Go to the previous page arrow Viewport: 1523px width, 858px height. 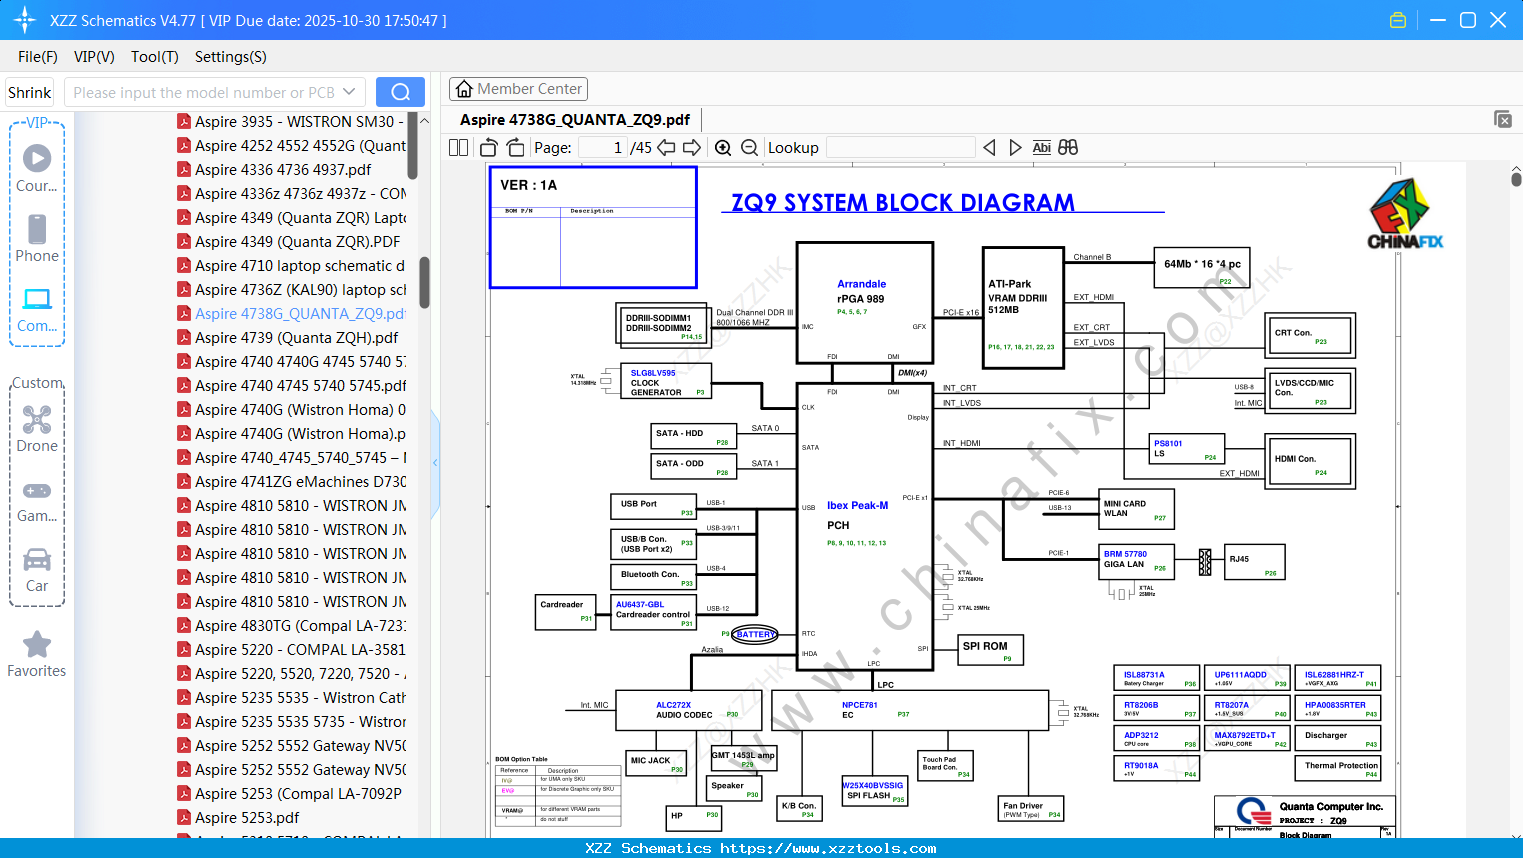666,147
